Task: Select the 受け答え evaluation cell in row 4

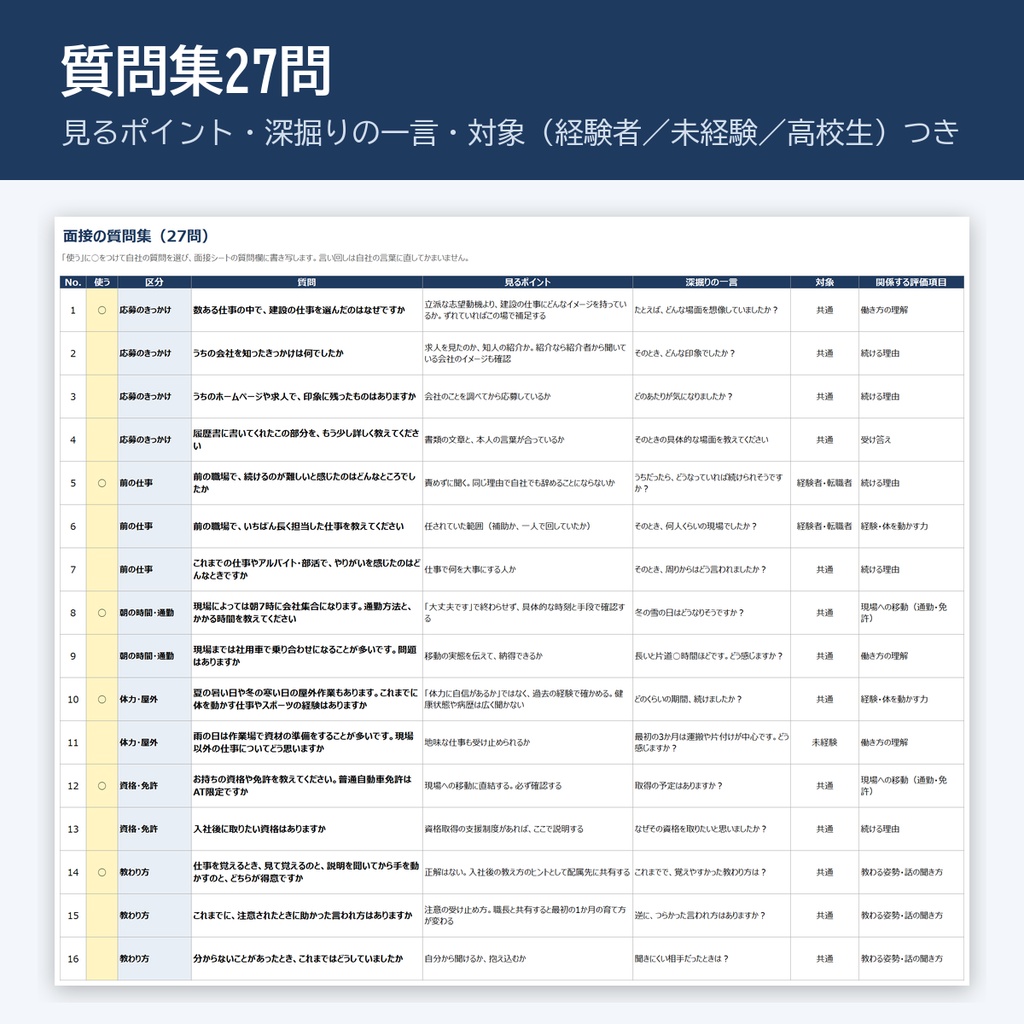Action: [911, 440]
